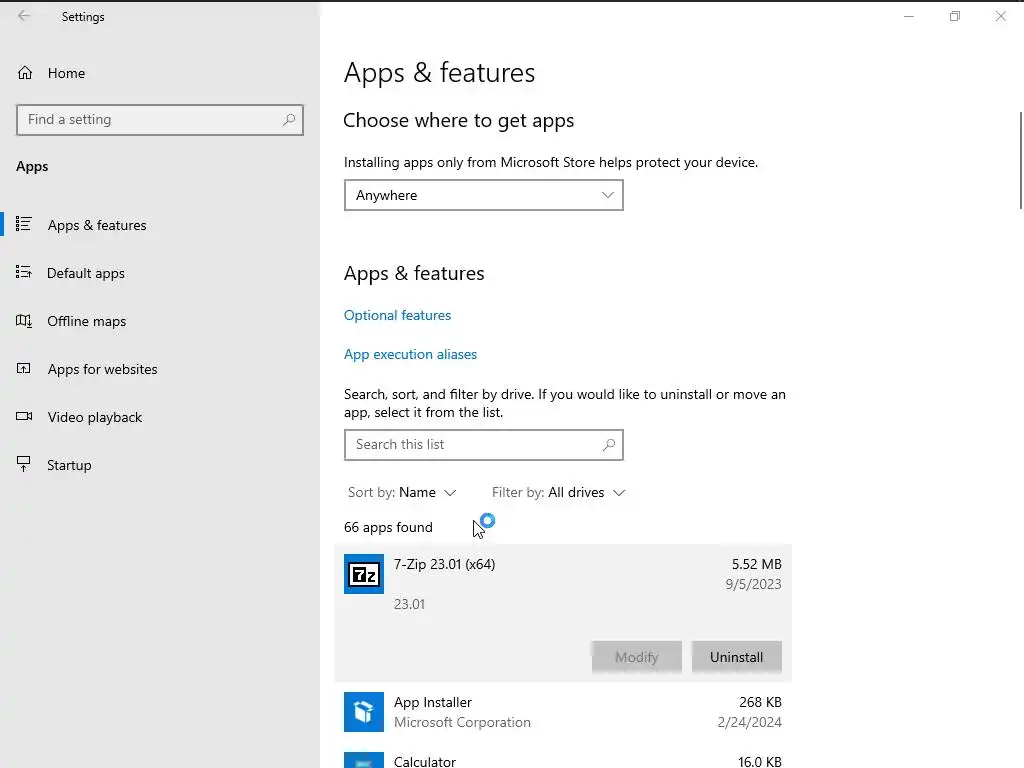Click the magnifier in Search this list
1024x768 pixels.
[609, 445]
